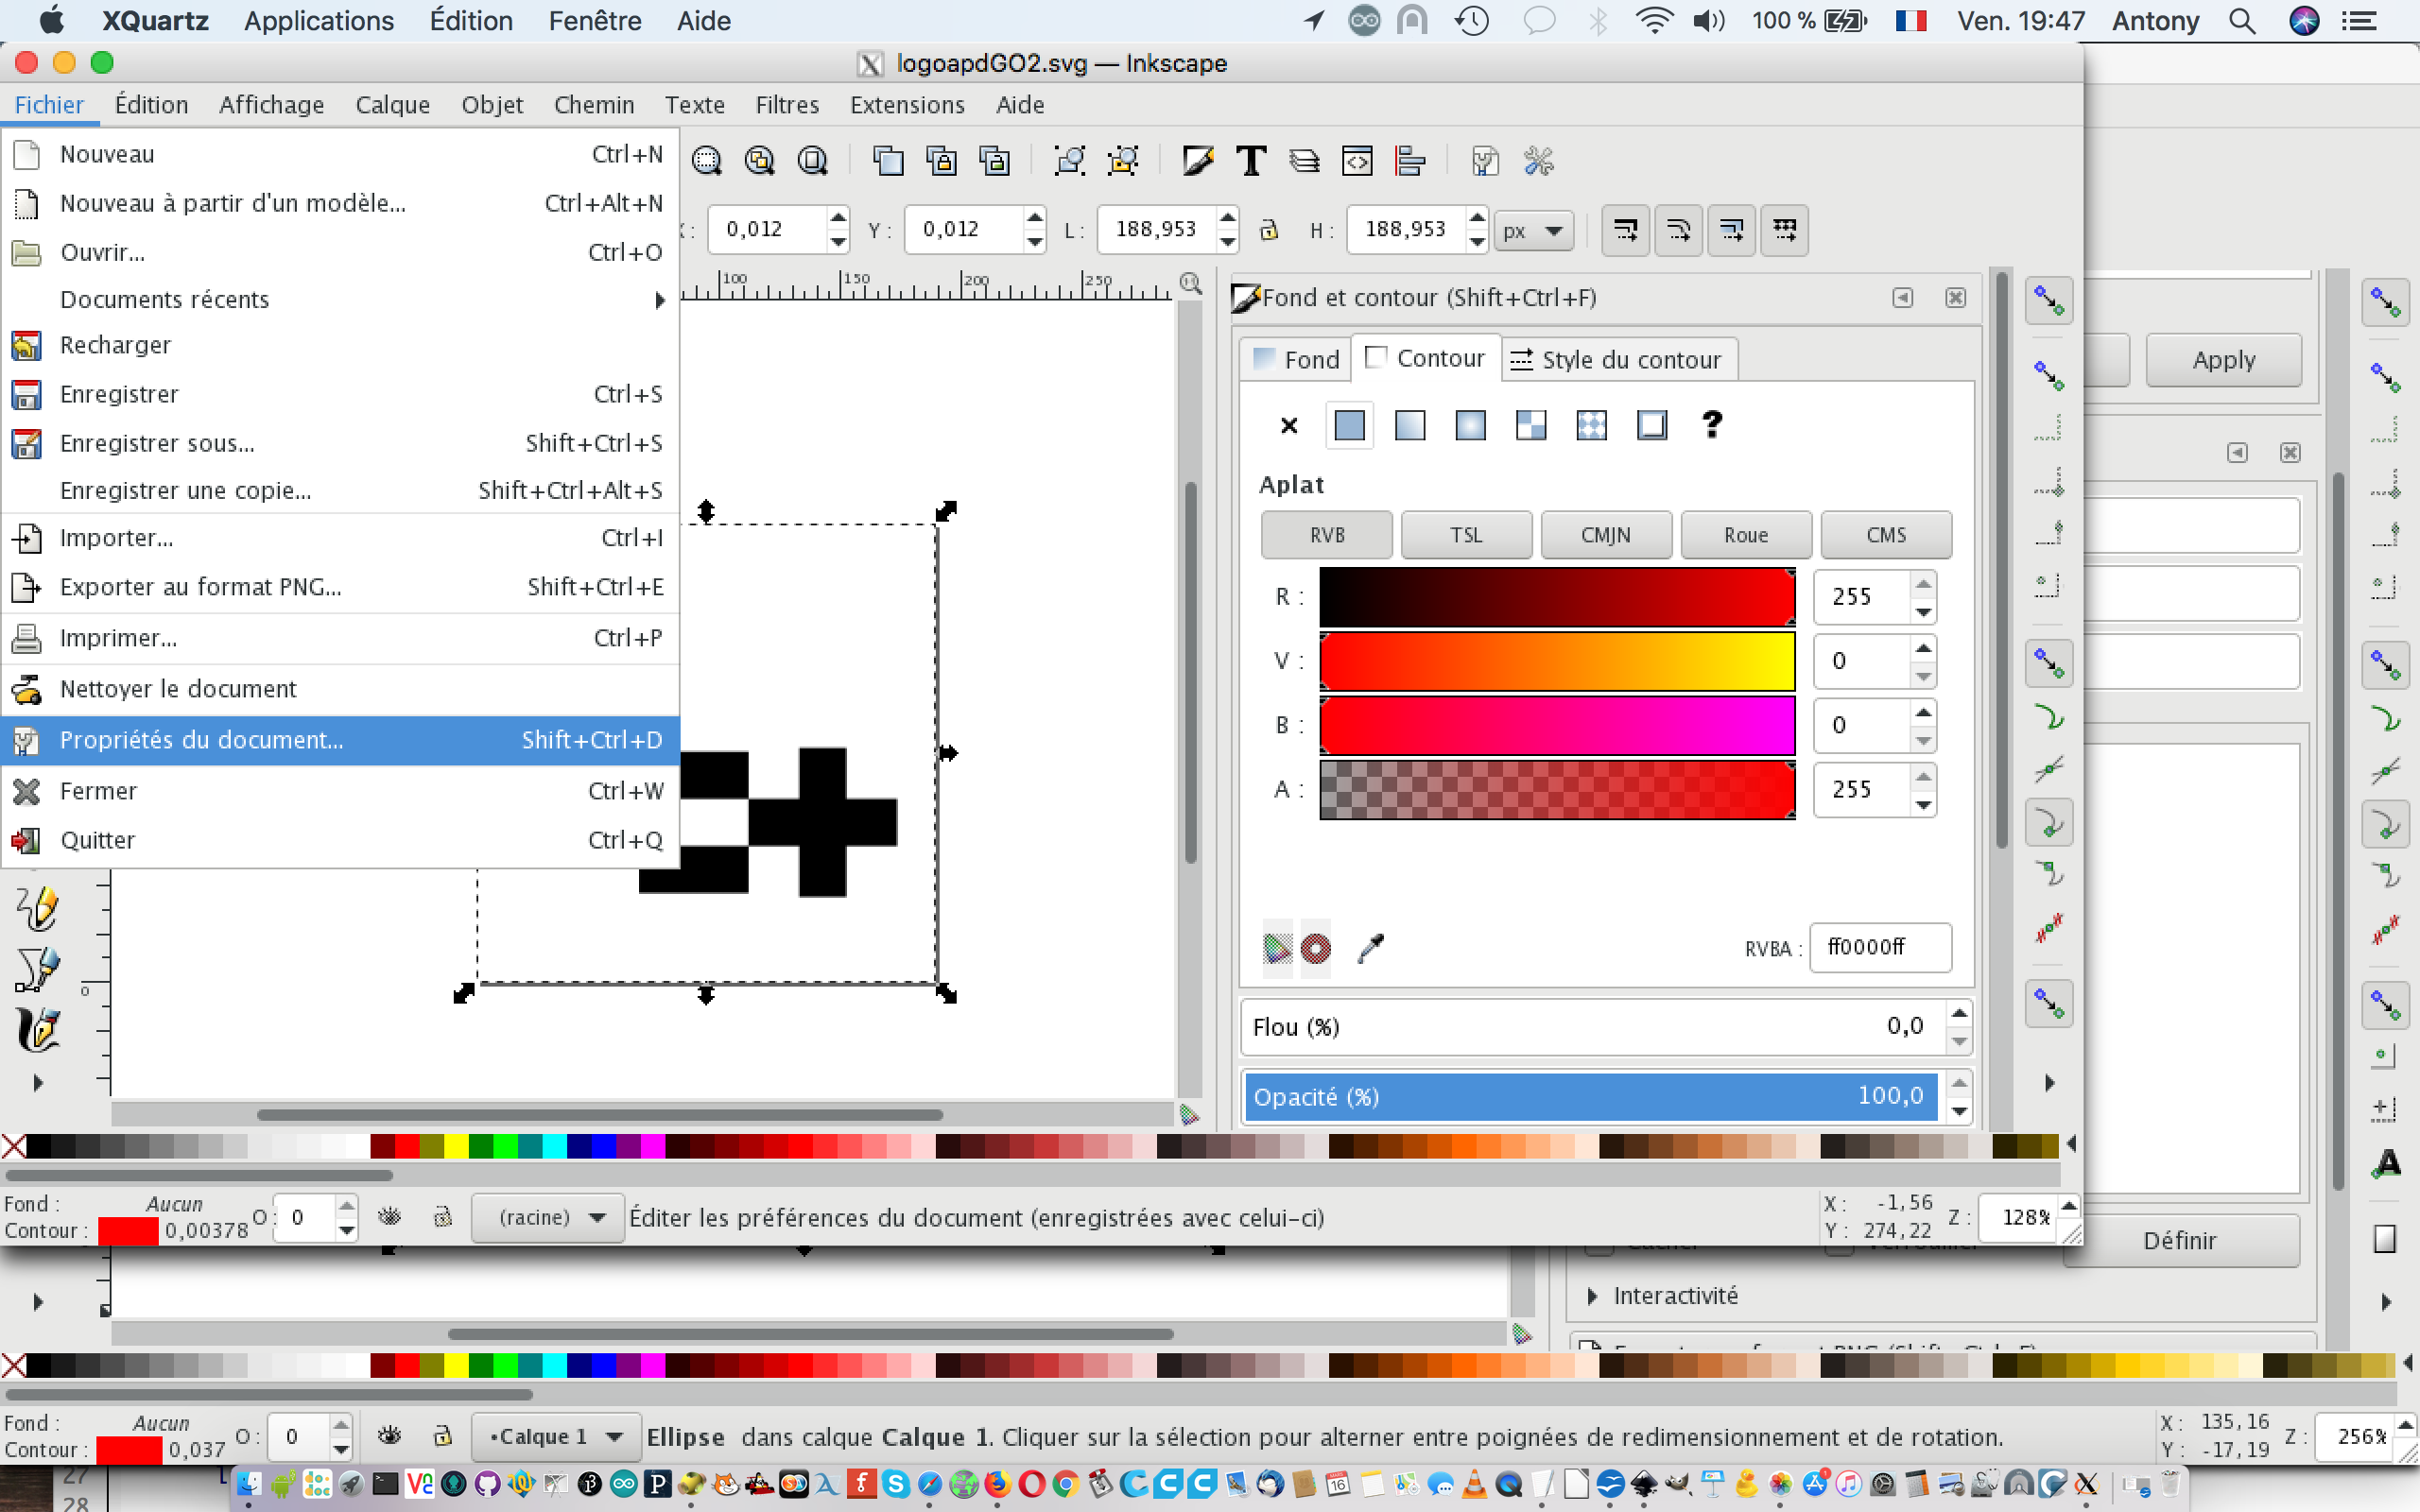Toggle scale stroke width with object

pyautogui.click(x=1626, y=231)
